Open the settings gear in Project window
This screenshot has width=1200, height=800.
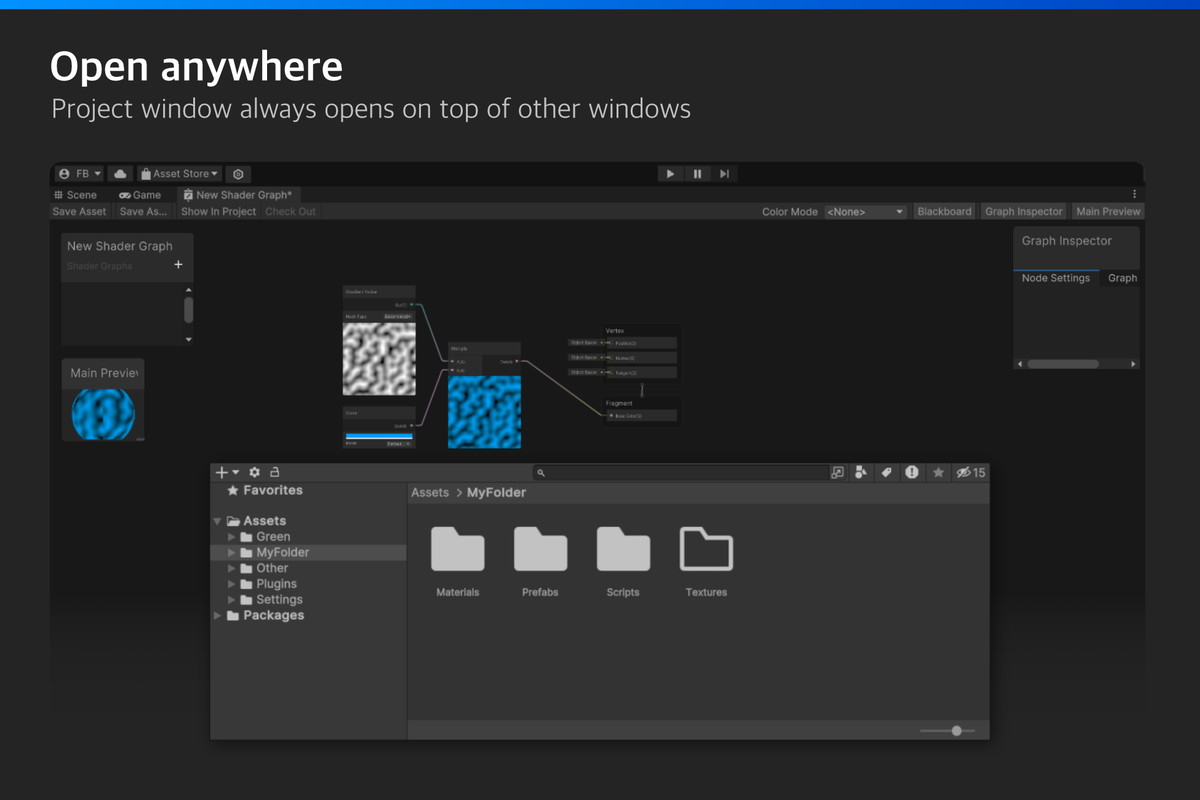(255, 472)
